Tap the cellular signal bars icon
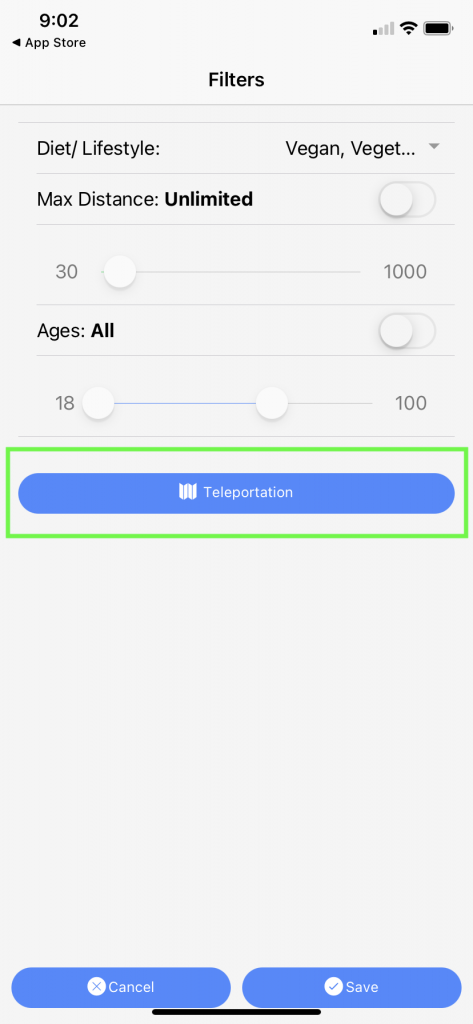Screen dimensions: 473x1024 click(383, 28)
